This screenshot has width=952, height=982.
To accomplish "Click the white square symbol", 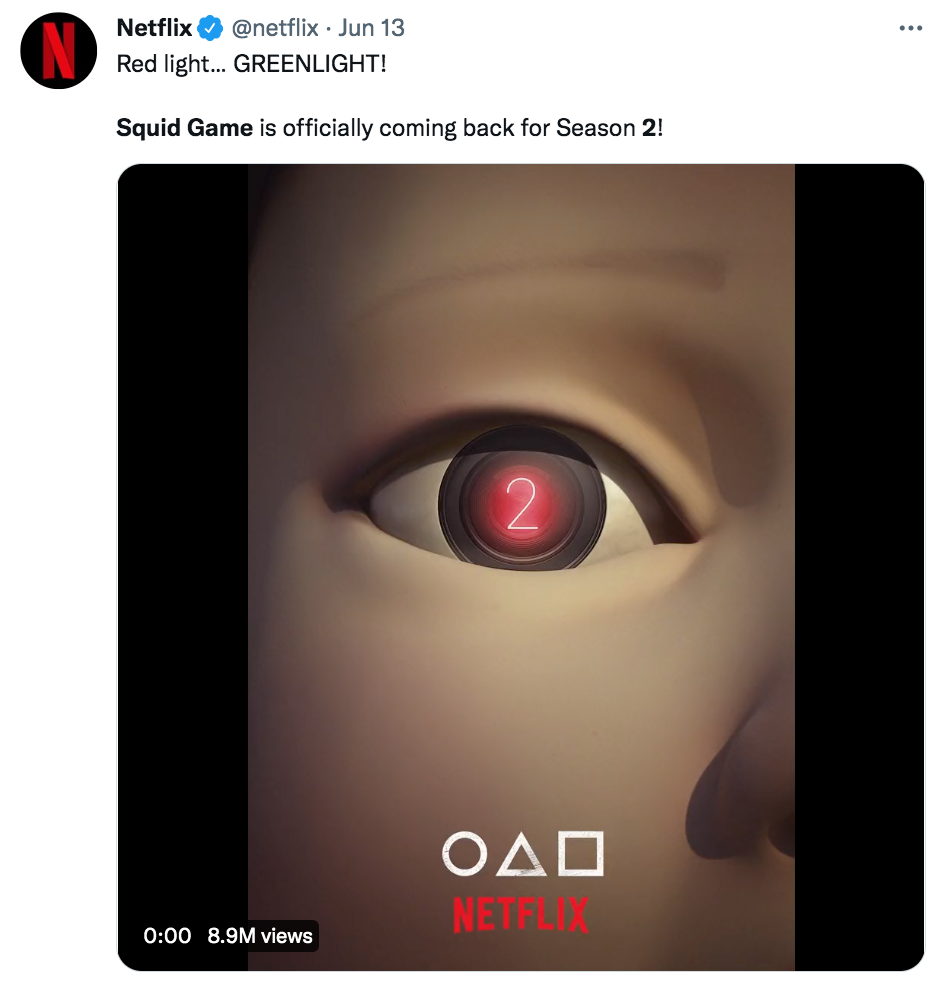I will pyautogui.click(x=581, y=852).
